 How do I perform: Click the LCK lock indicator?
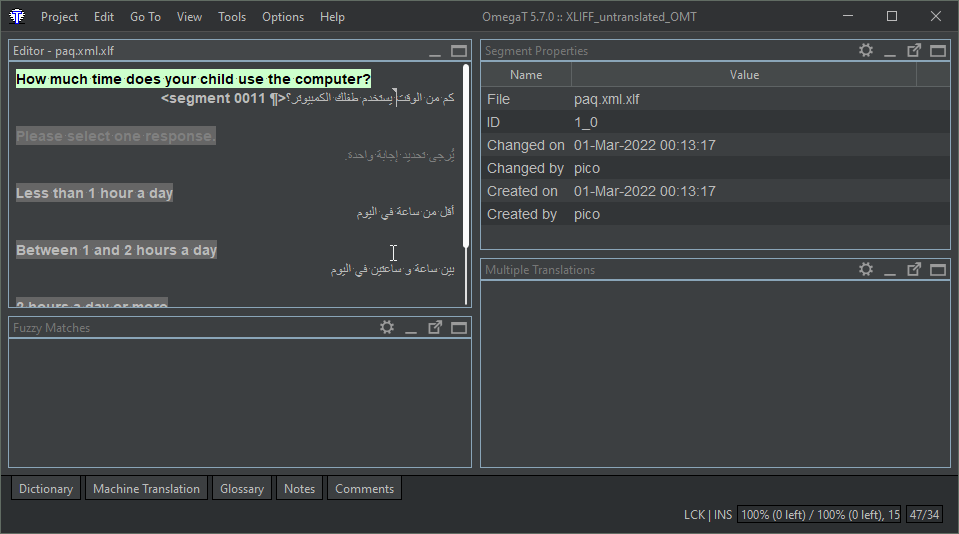[694, 514]
